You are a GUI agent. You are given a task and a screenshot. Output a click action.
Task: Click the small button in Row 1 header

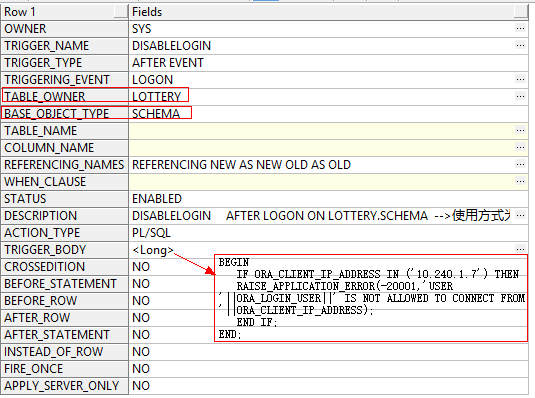pos(120,12)
